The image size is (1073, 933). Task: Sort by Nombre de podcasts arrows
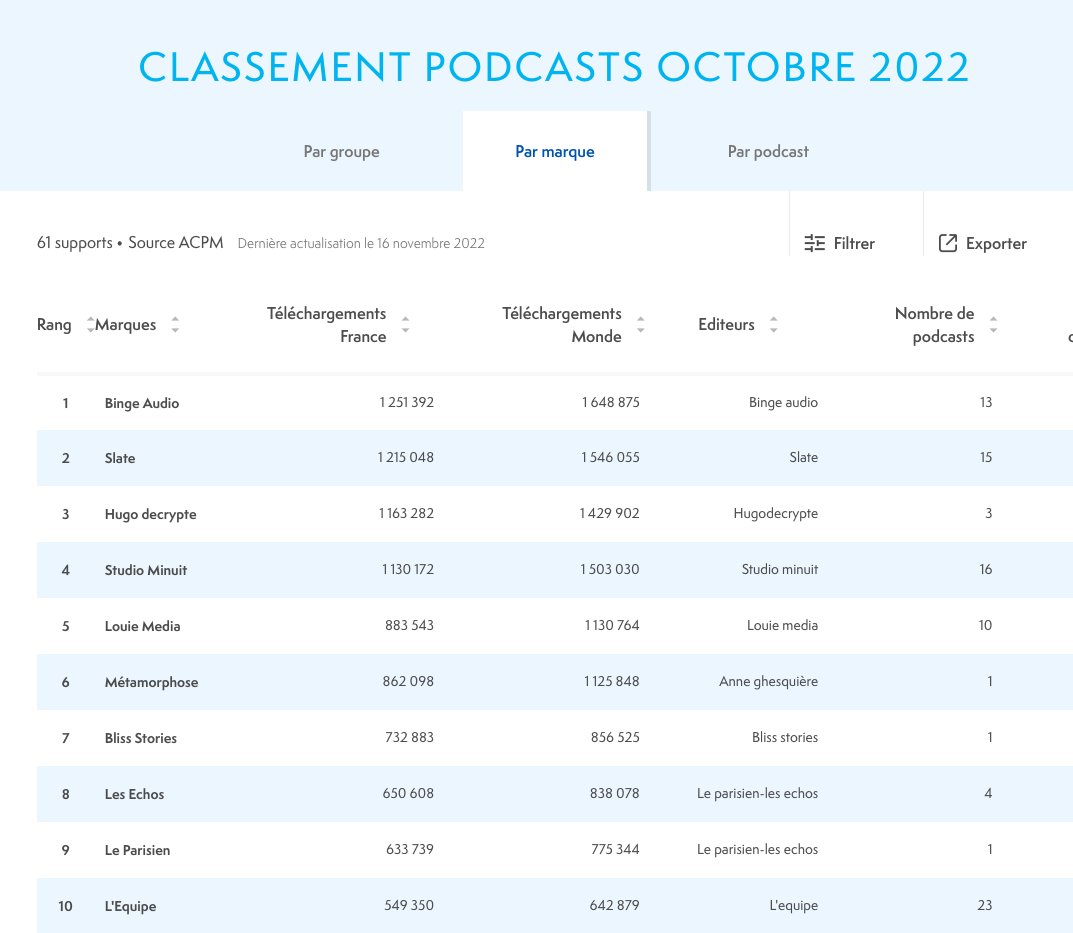(x=993, y=324)
